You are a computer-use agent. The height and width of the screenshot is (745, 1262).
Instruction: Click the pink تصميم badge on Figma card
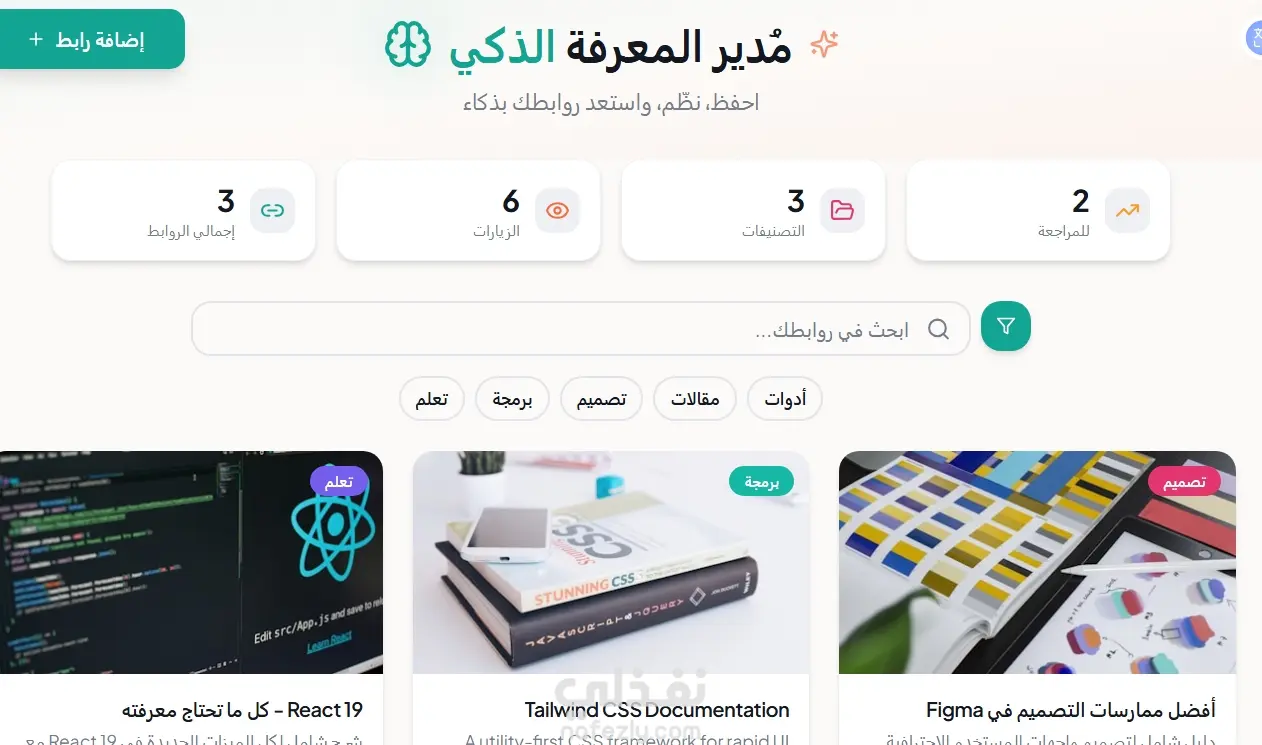[x=1184, y=481]
